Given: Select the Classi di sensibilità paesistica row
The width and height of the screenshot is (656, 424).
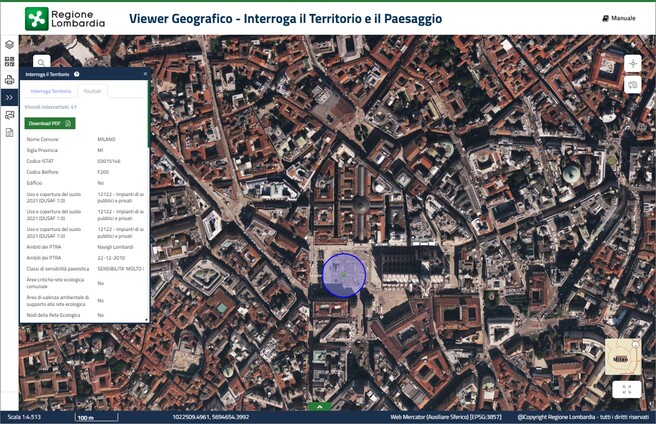Looking at the screenshot, I should tap(85, 269).
